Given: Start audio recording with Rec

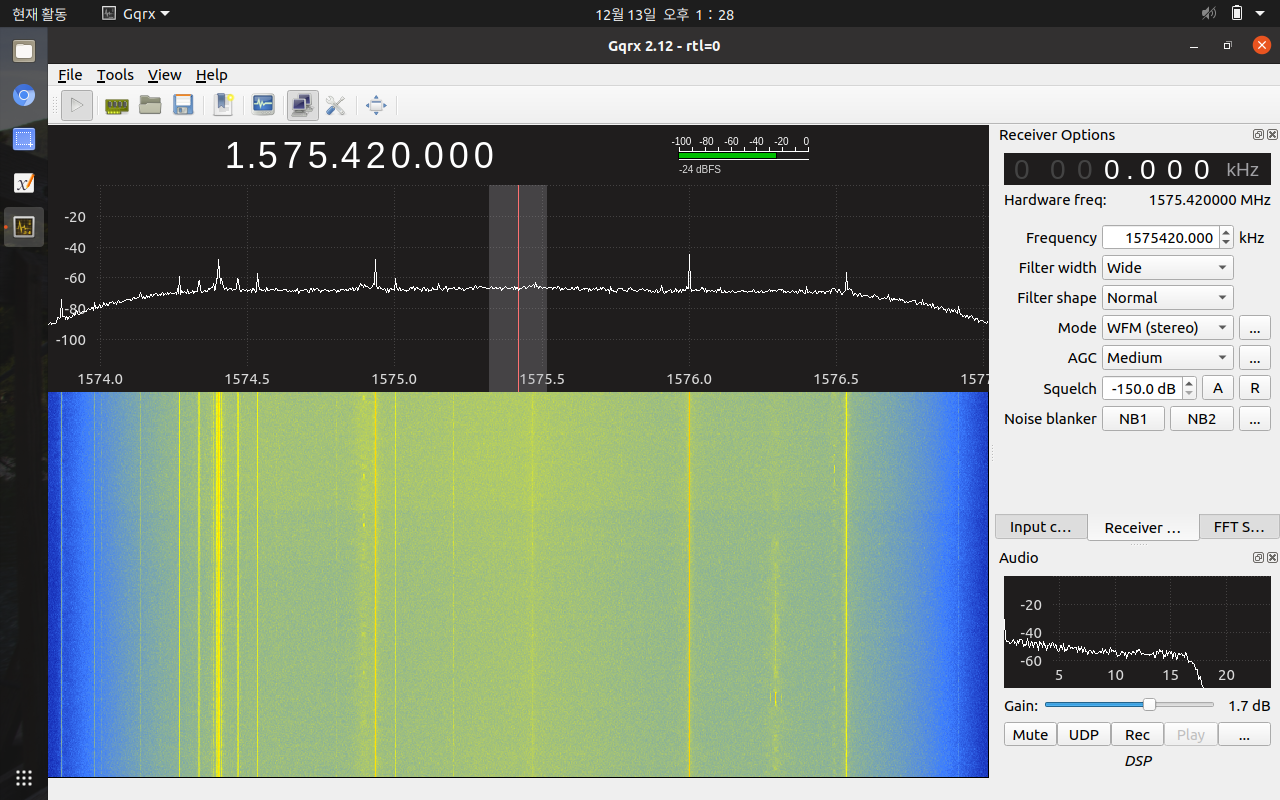Looking at the screenshot, I should click(1137, 735).
